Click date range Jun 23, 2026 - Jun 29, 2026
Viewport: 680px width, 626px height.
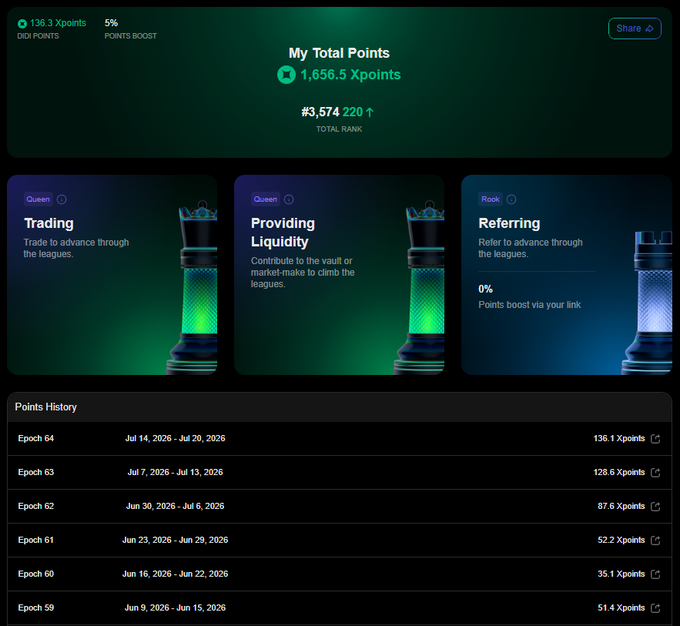[175, 540]
